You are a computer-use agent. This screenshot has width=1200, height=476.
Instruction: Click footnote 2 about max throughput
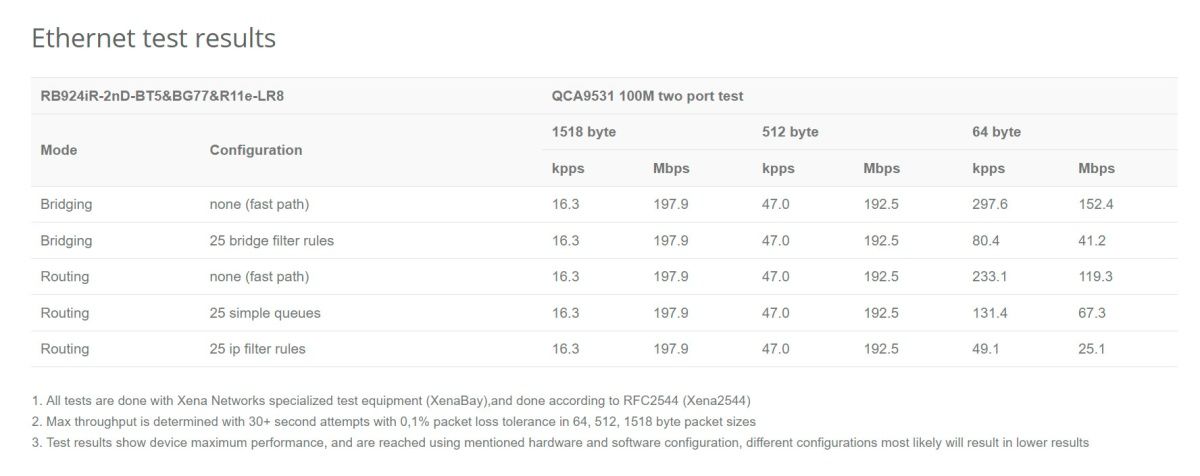[x=394, y=422]
